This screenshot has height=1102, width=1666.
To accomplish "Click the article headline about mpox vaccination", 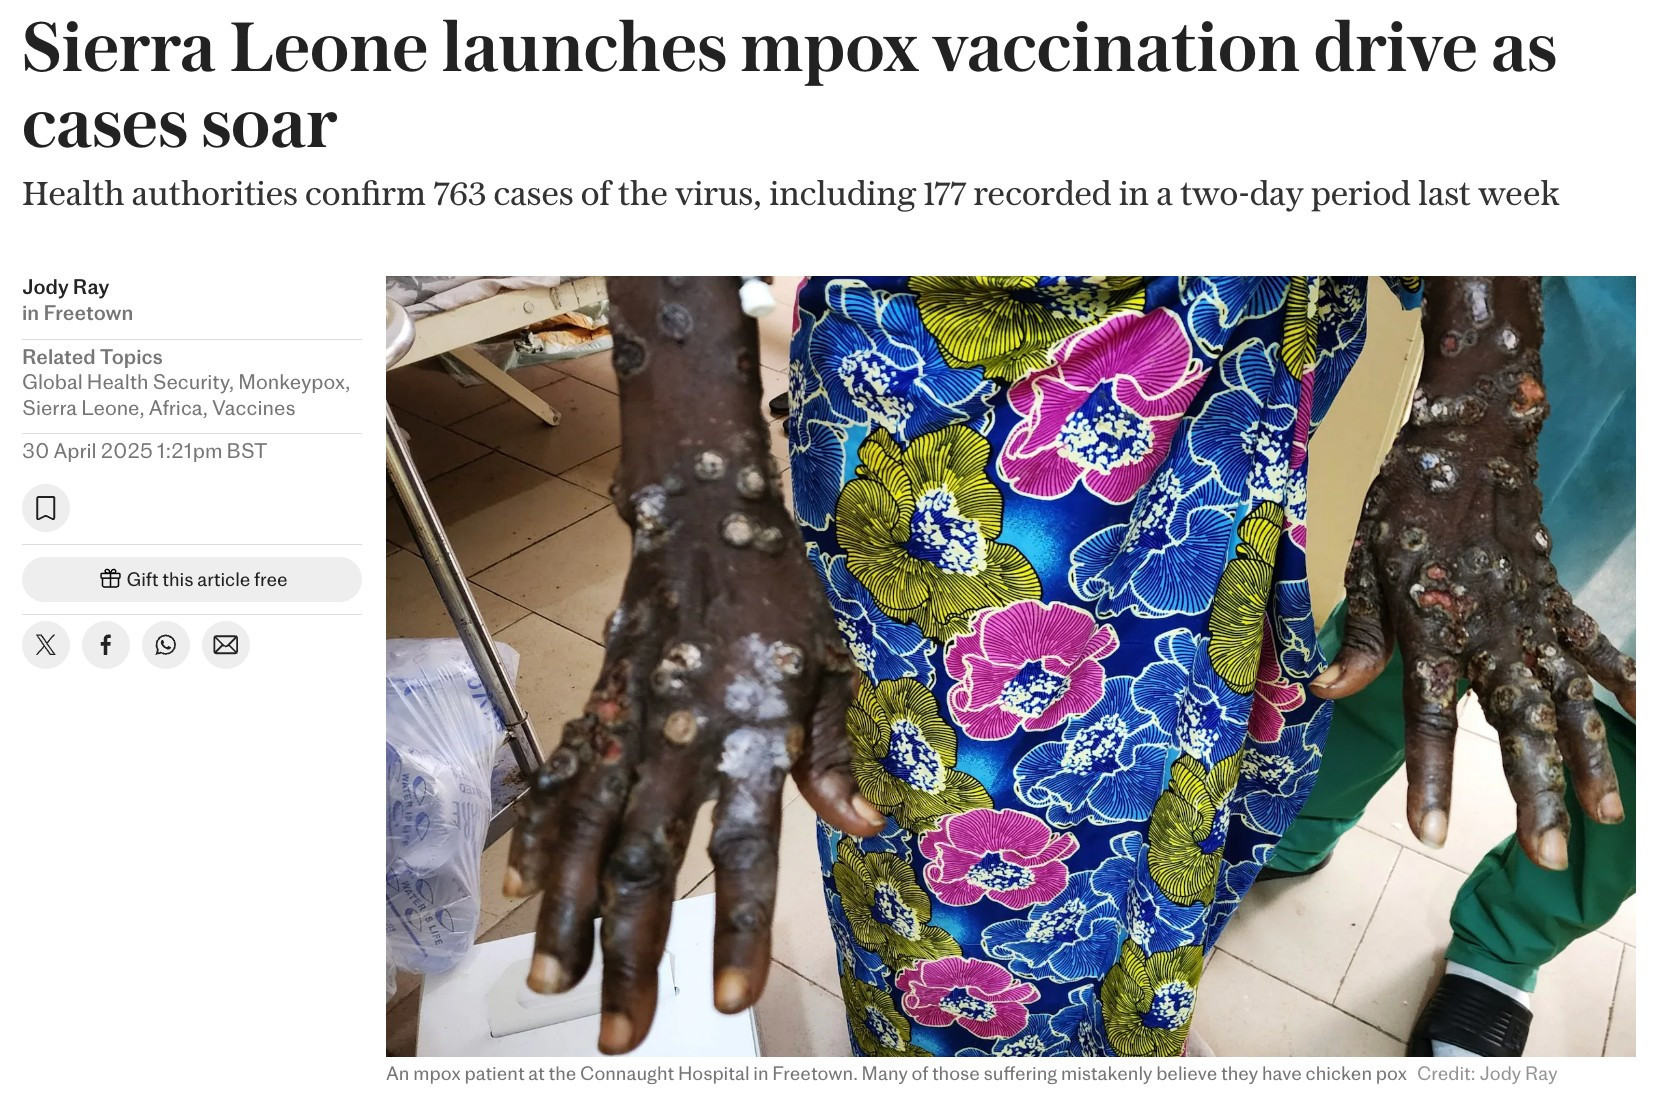I will pyautogui.click(x=789, y=86).
